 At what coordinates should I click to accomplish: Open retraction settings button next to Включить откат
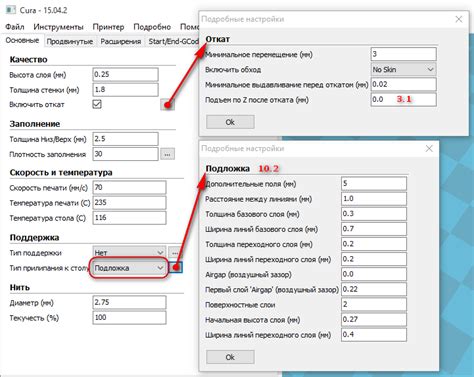(168, 104)
